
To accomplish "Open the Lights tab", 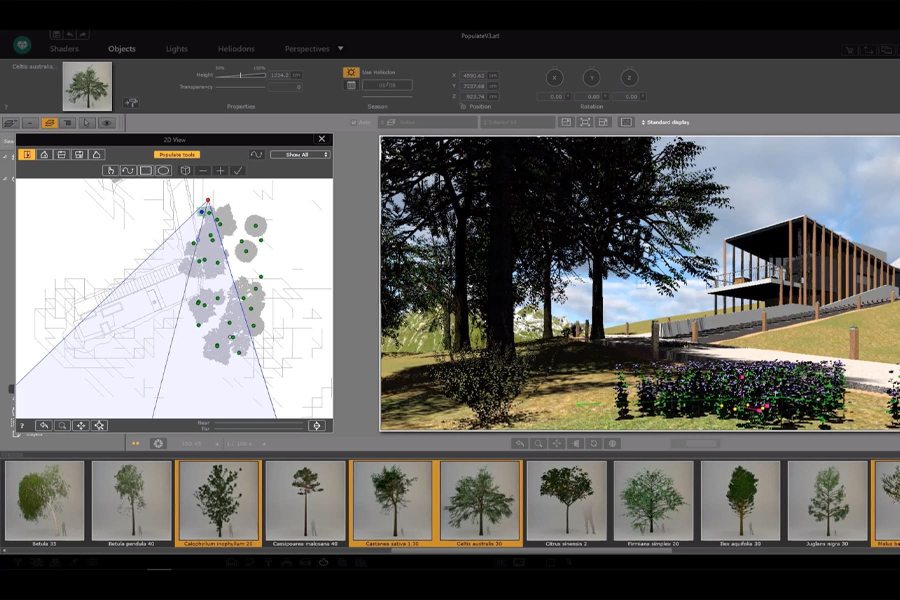I will (176, 48).
